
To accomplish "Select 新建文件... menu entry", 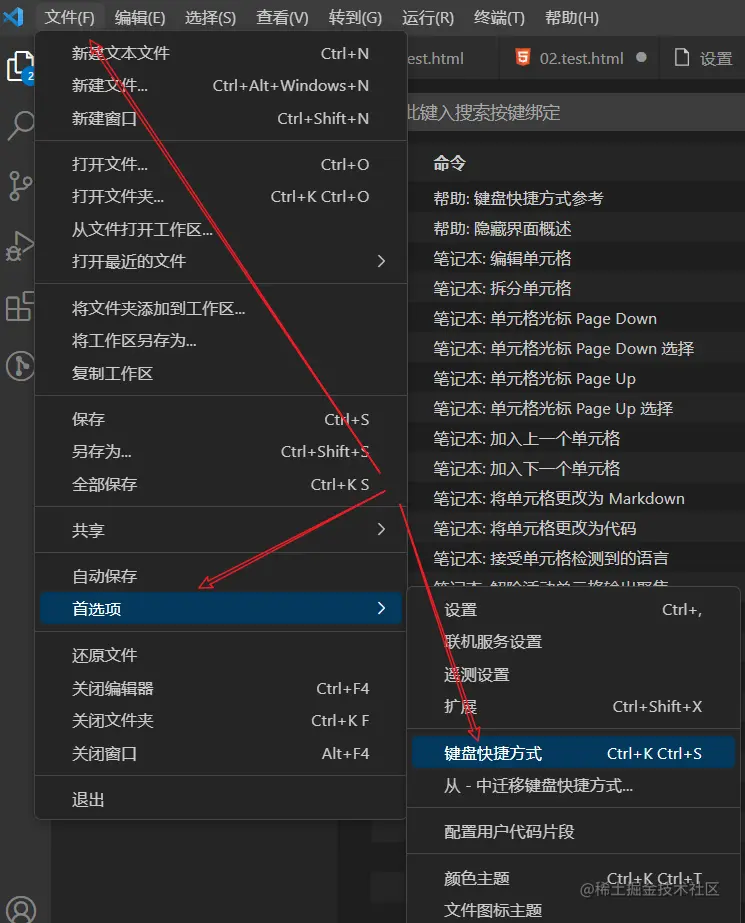I will pyautogui.click(x=221, y=86).
